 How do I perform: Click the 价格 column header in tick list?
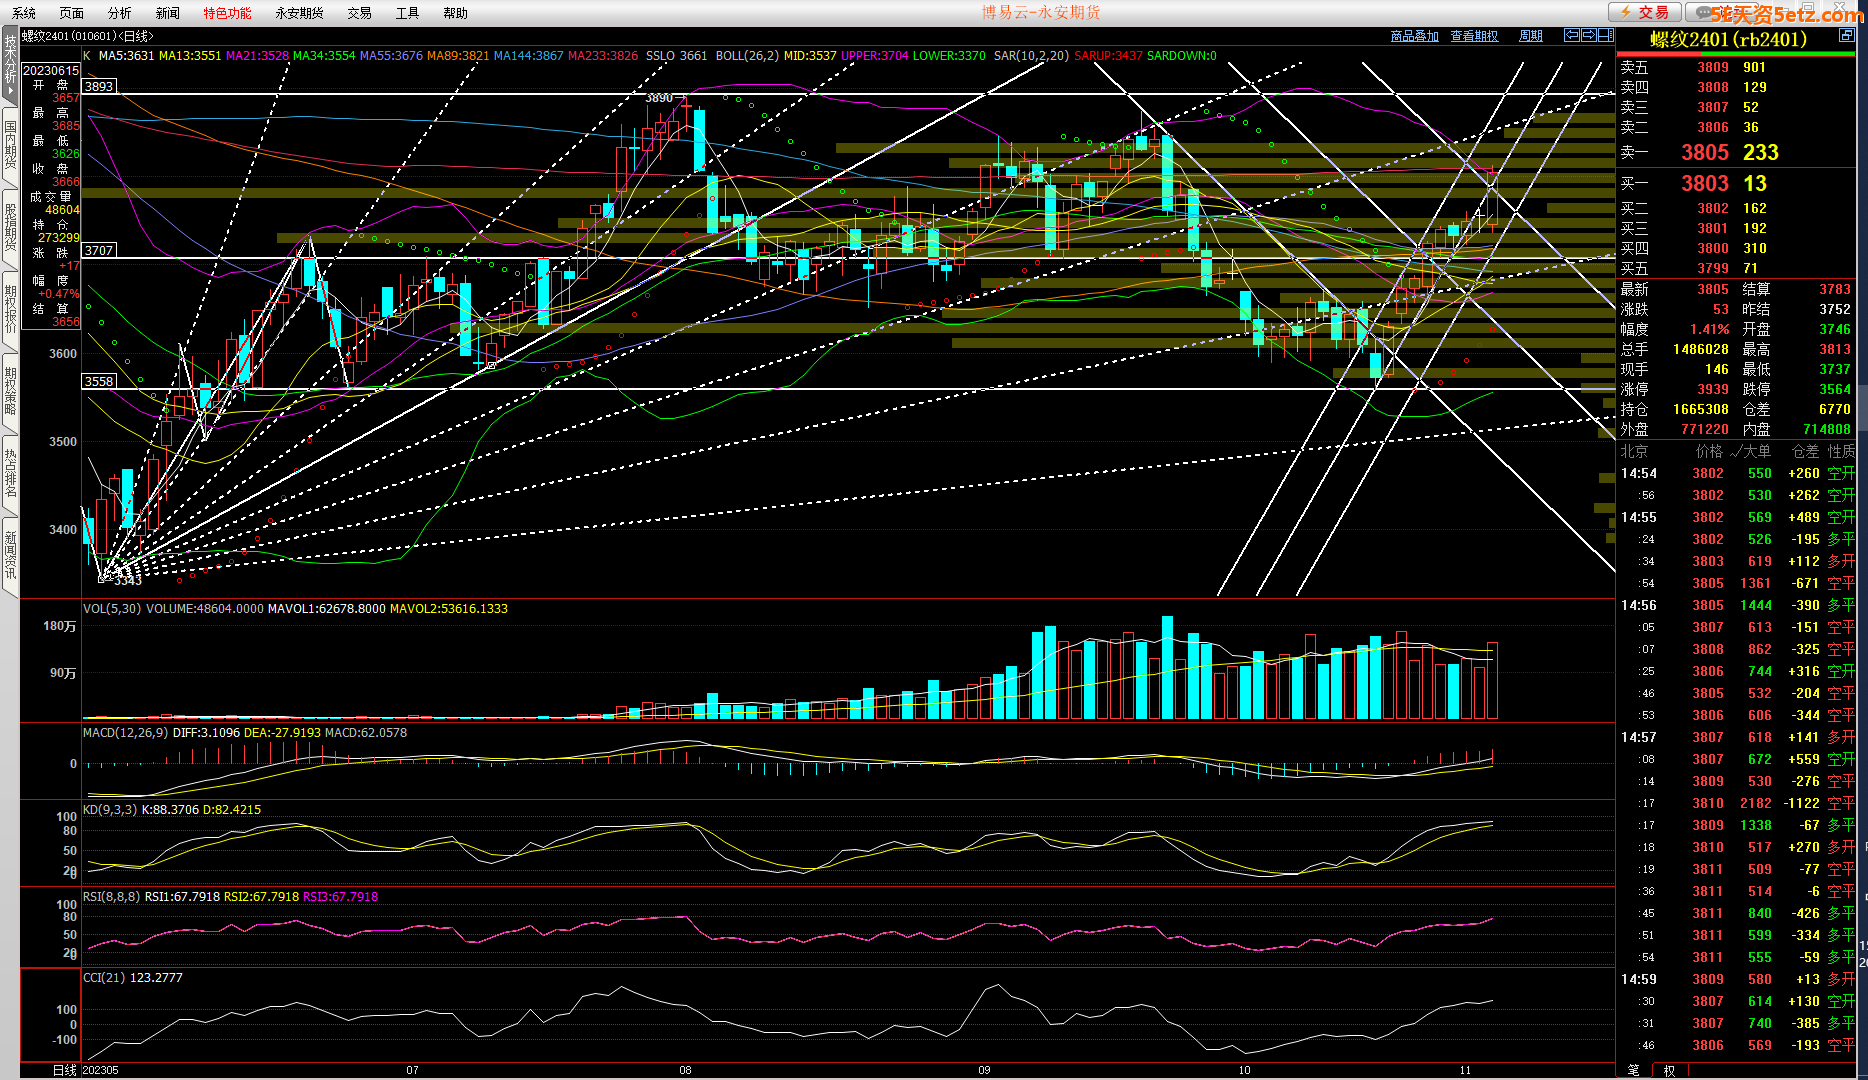point(1710,452)
